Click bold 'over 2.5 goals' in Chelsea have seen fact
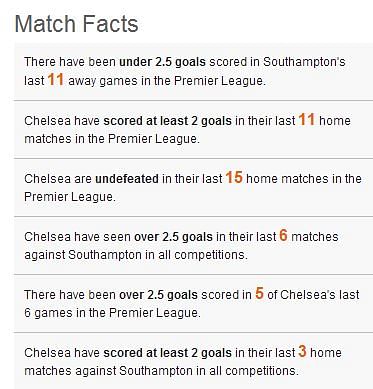Image resolution: width=373 pixels, height=389 pixels. (173, 237)
